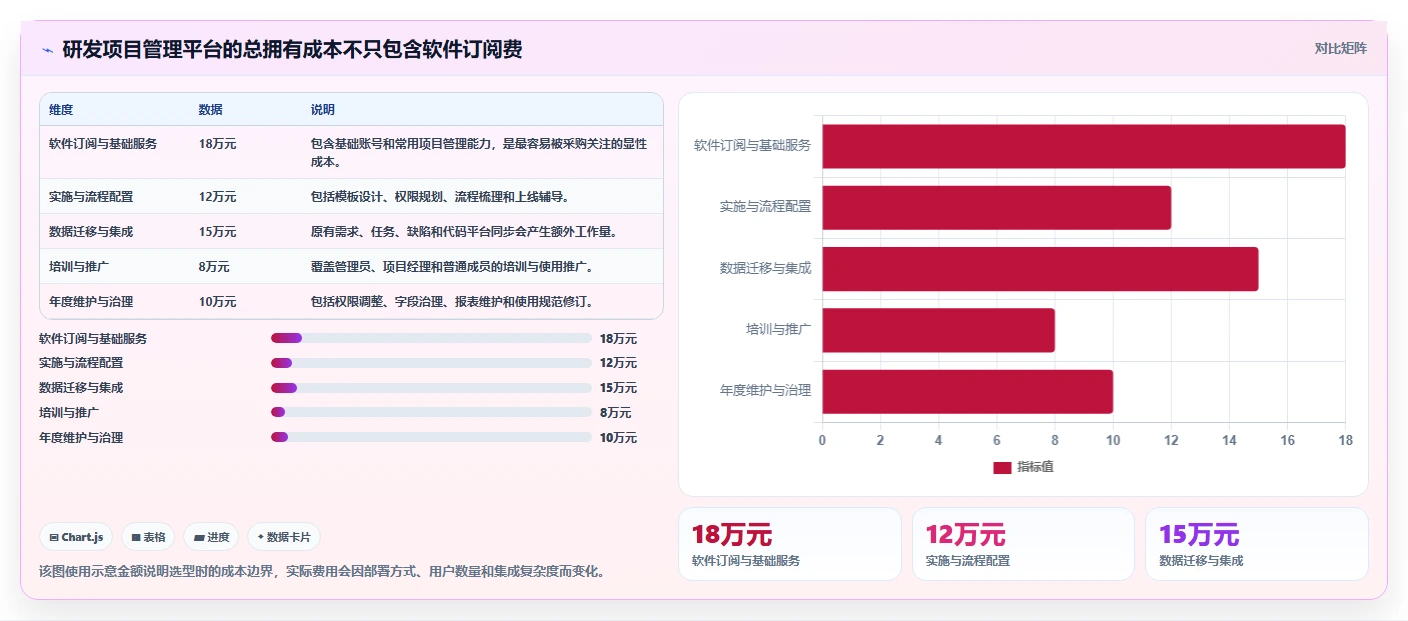Viewport: 1408px width, 621px height.
Task: Select the 进度 tag chip
Action: coord(211,537)
